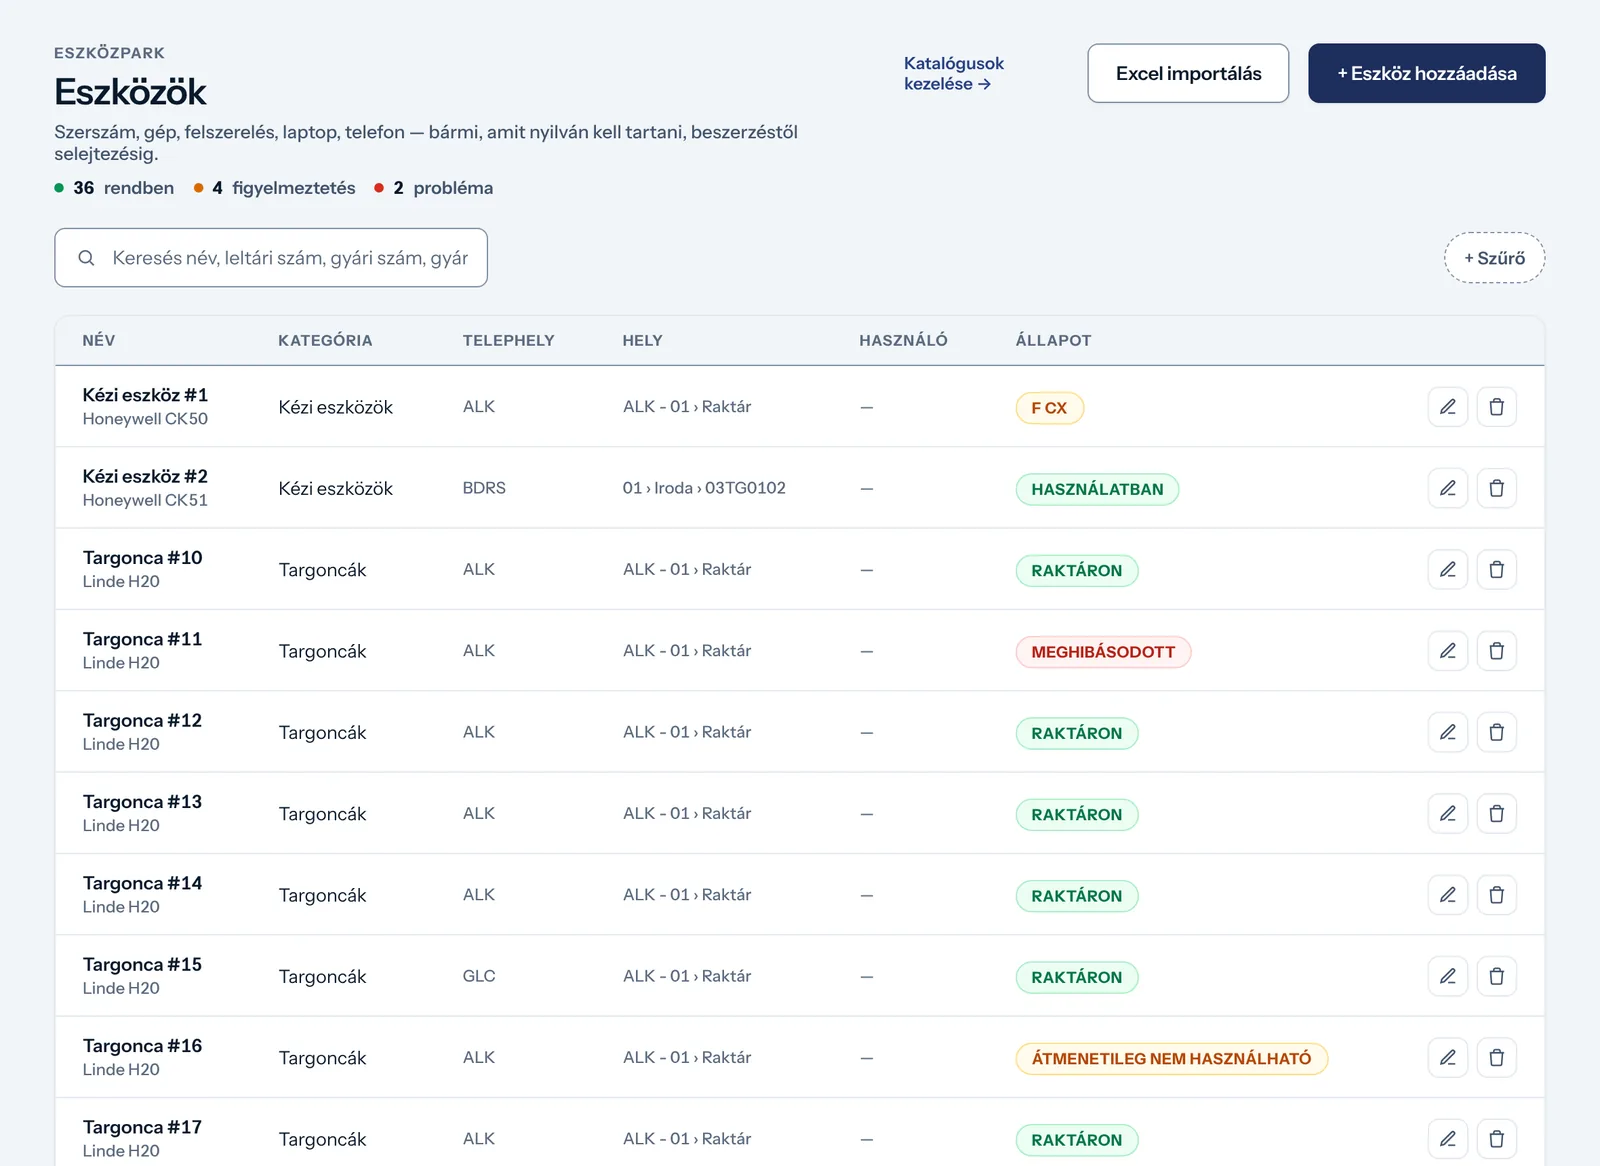Open edit for Targonca #12
Viewport: 1600px width, 1166px height.
(x=1447, y=732)
